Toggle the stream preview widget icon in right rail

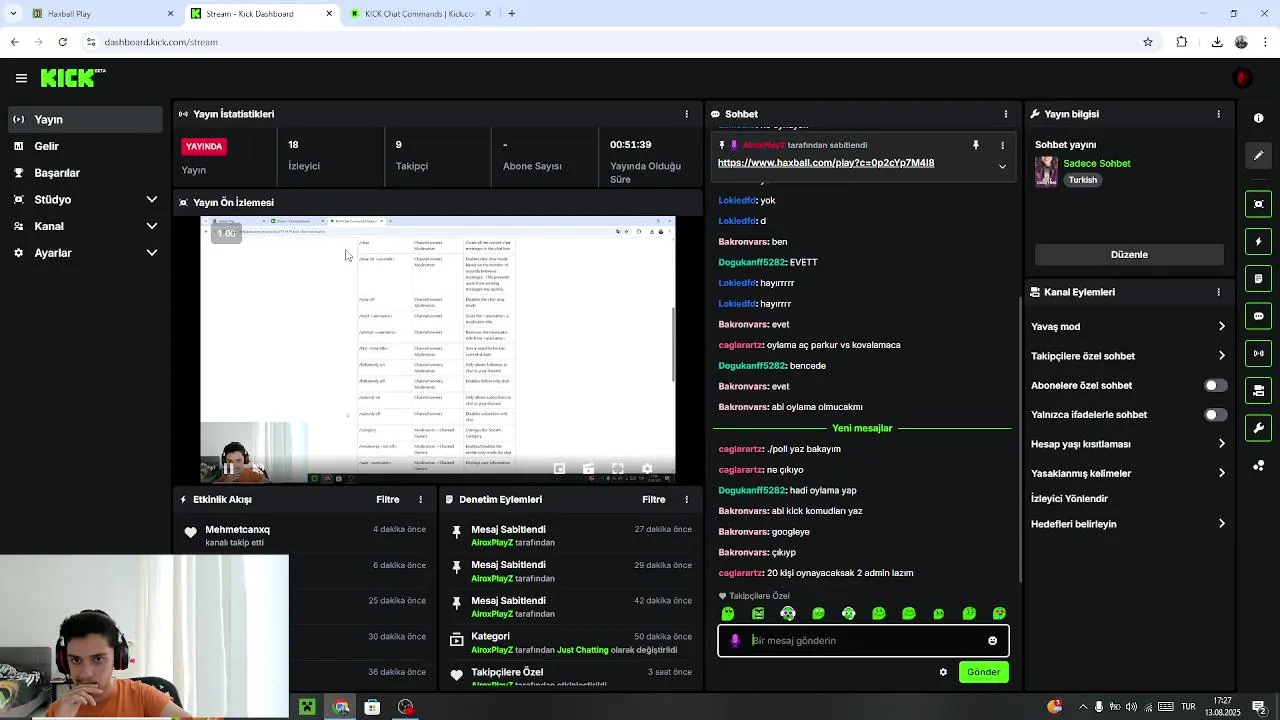[1258, 204]
